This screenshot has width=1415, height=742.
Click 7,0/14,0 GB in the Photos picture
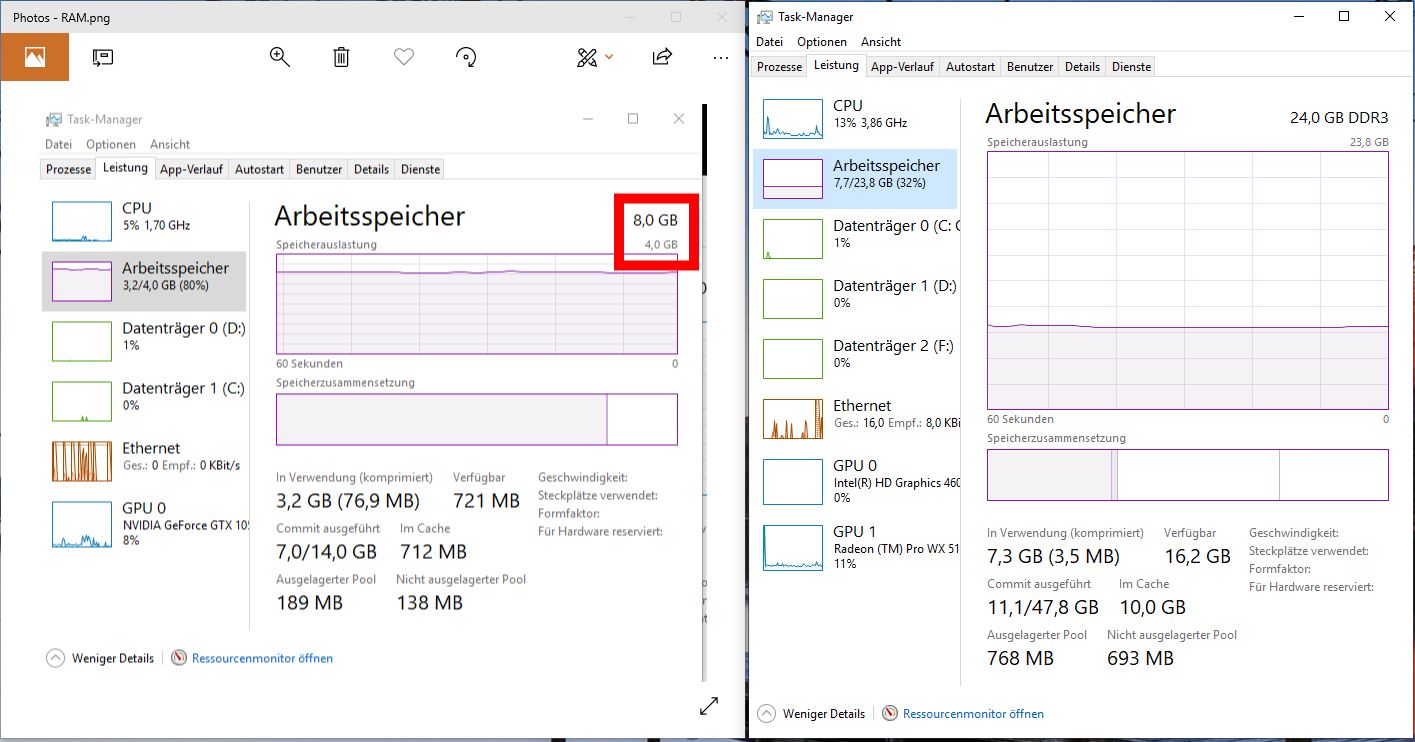coord(327,552)
